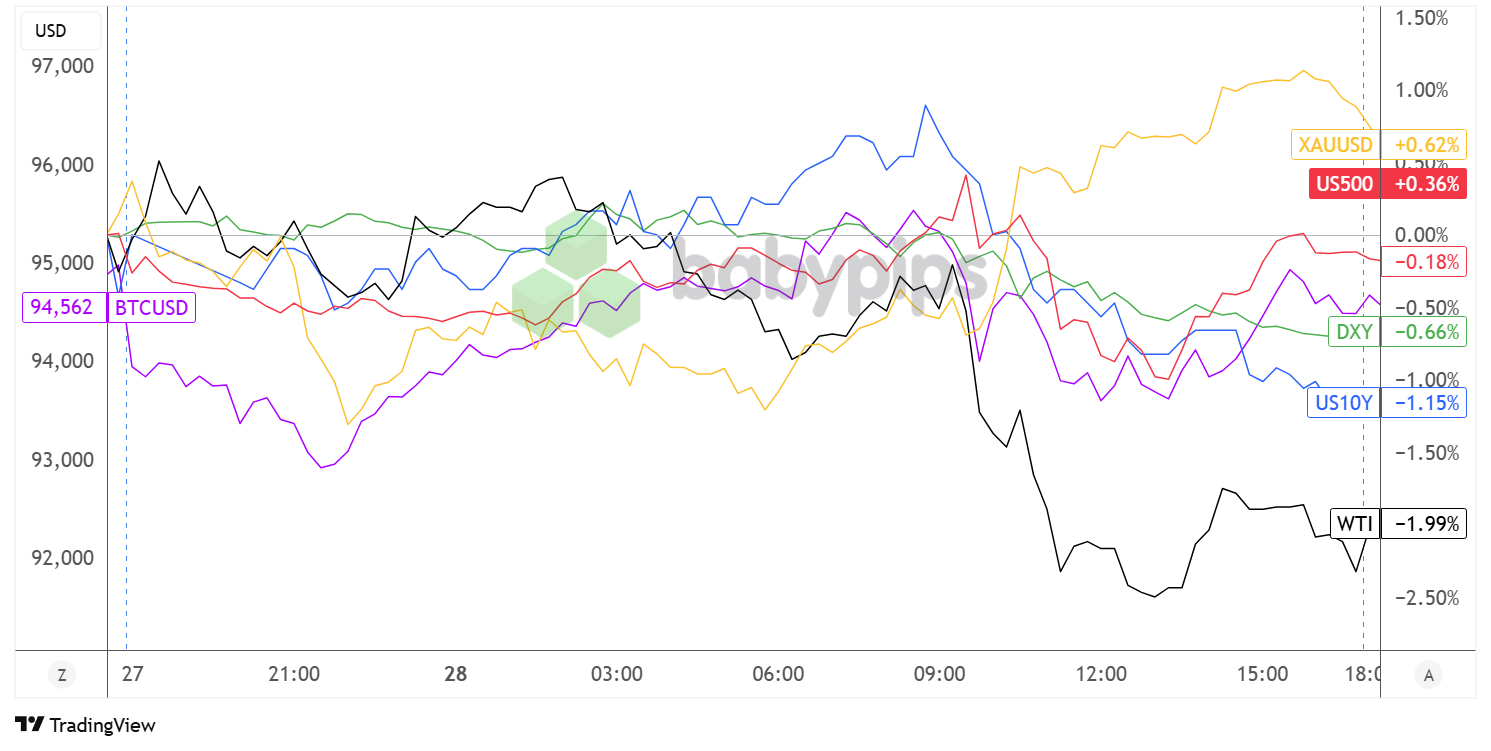1491x751 pixels.
Task: Click the 97,000 price axis label
Action: coord(62,66)
